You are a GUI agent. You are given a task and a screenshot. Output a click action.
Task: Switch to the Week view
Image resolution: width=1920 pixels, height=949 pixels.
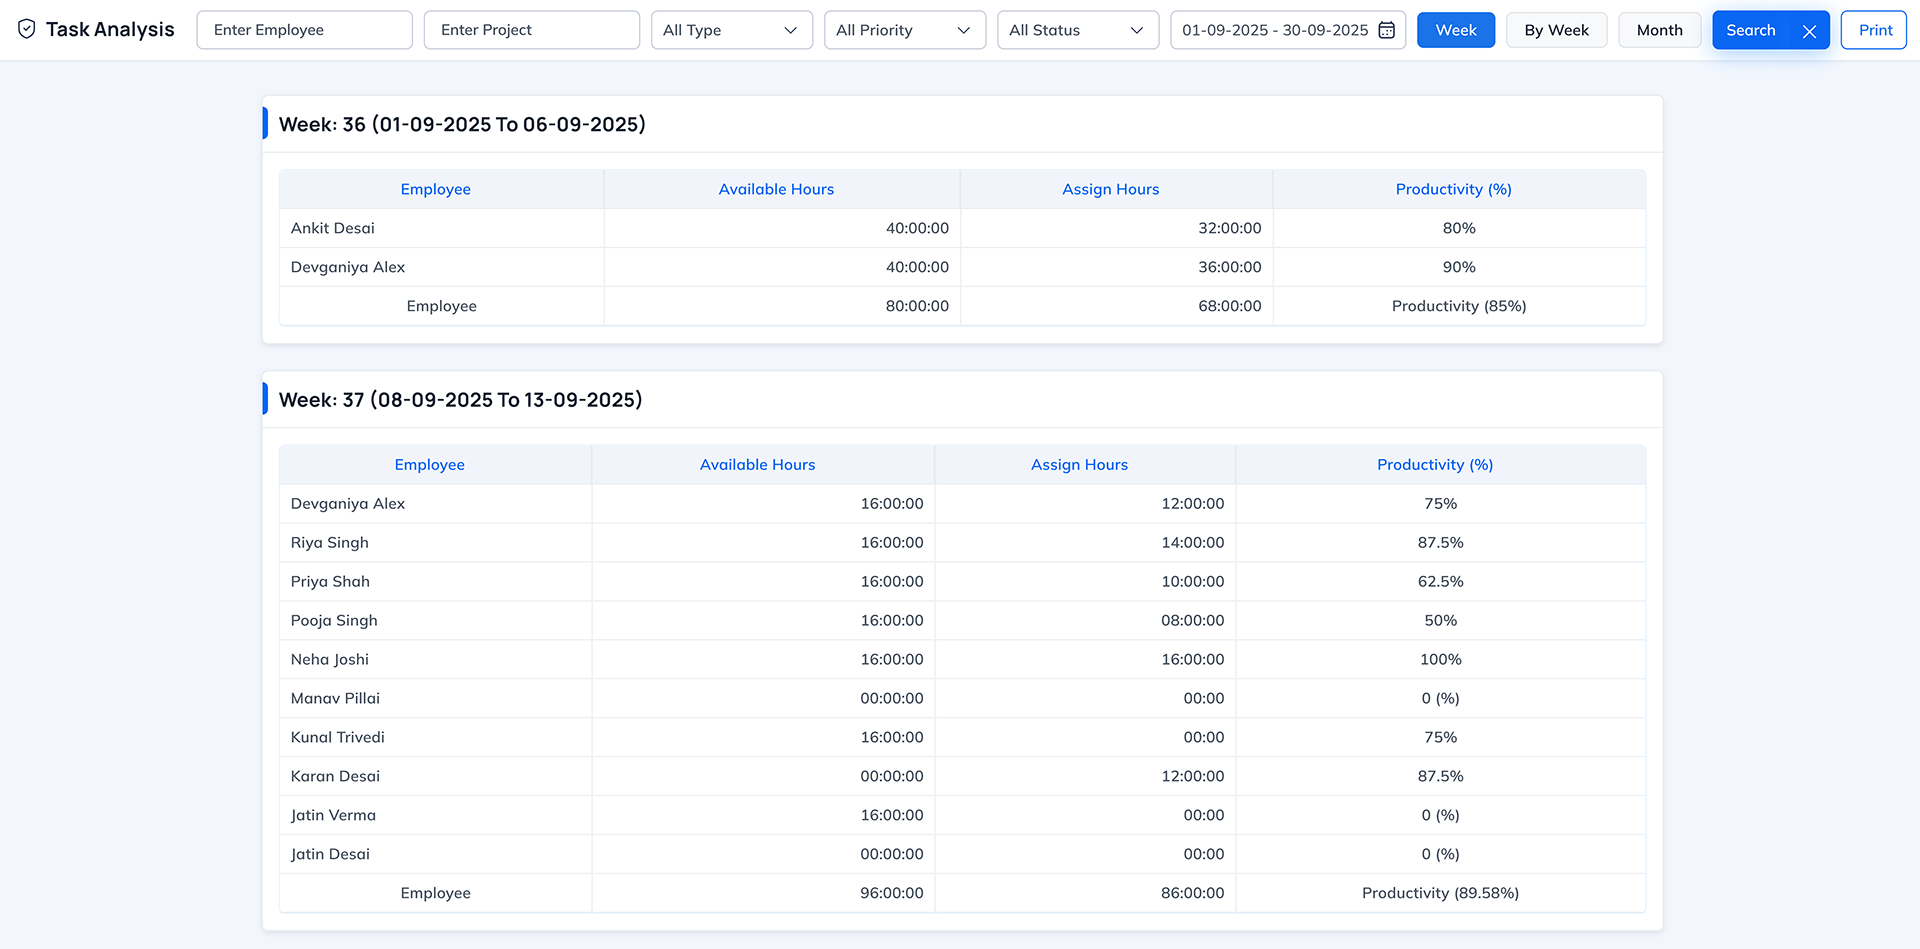[x=1455, y=30]
